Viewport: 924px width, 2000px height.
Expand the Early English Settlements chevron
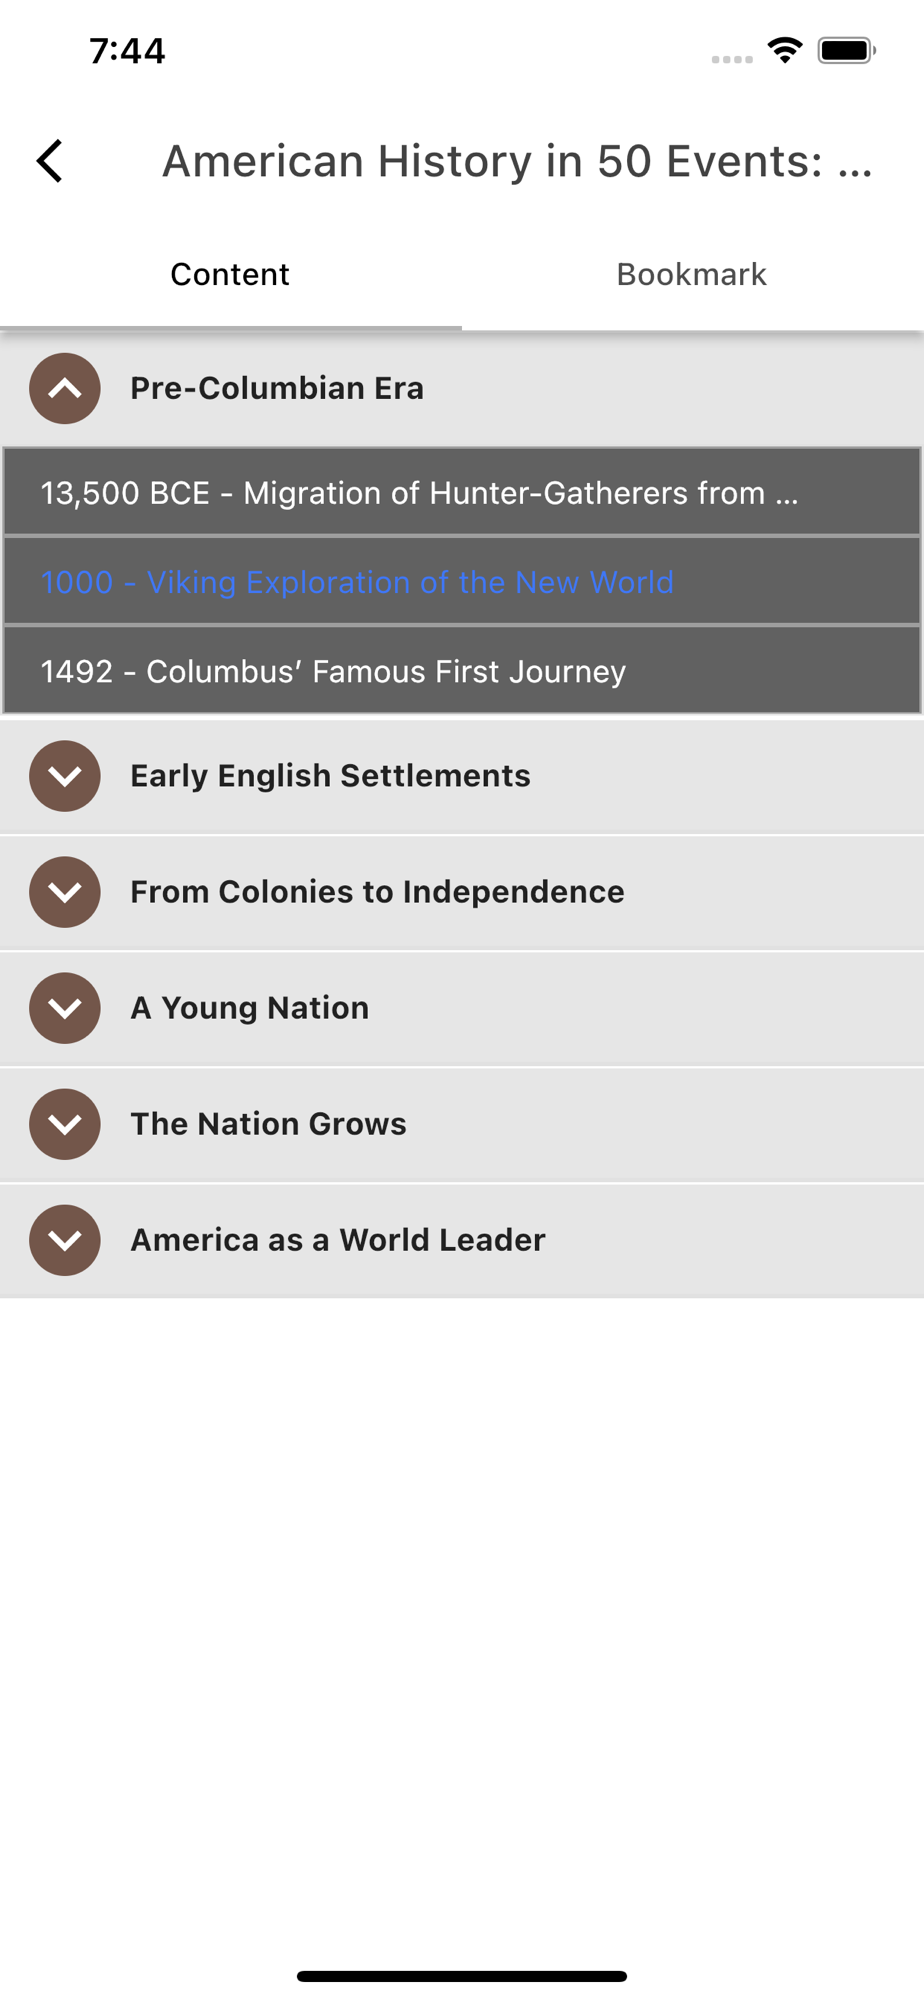[65, 776]
